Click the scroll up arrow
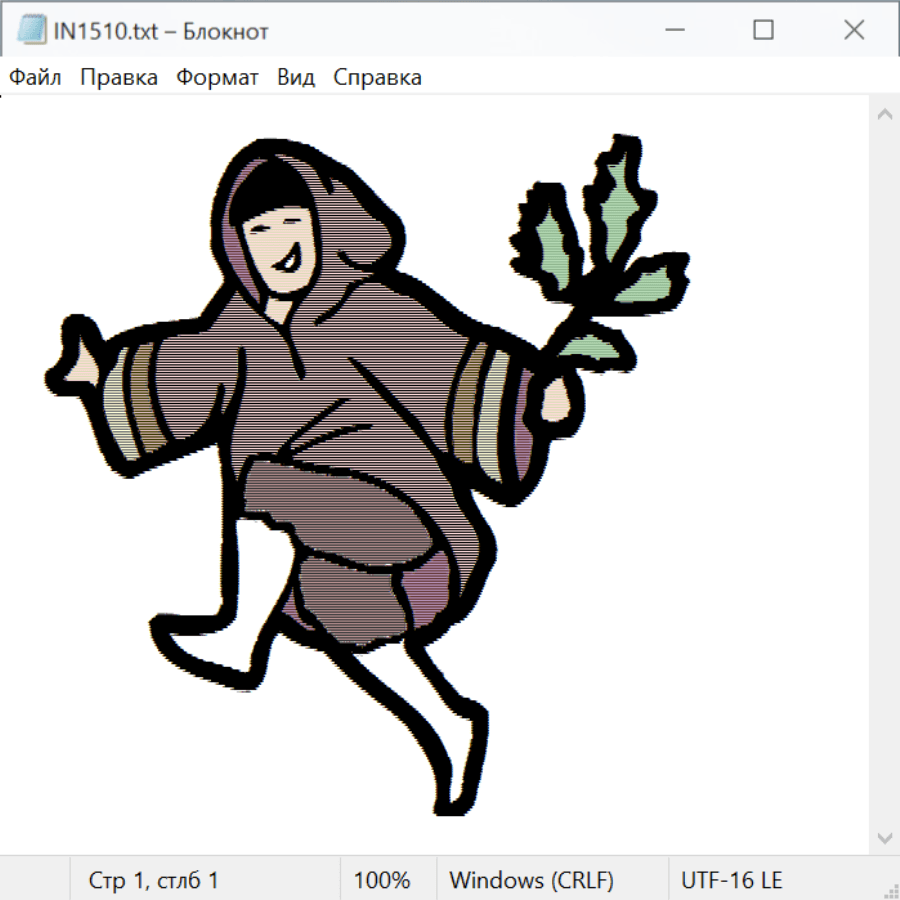 pos(884,114)
